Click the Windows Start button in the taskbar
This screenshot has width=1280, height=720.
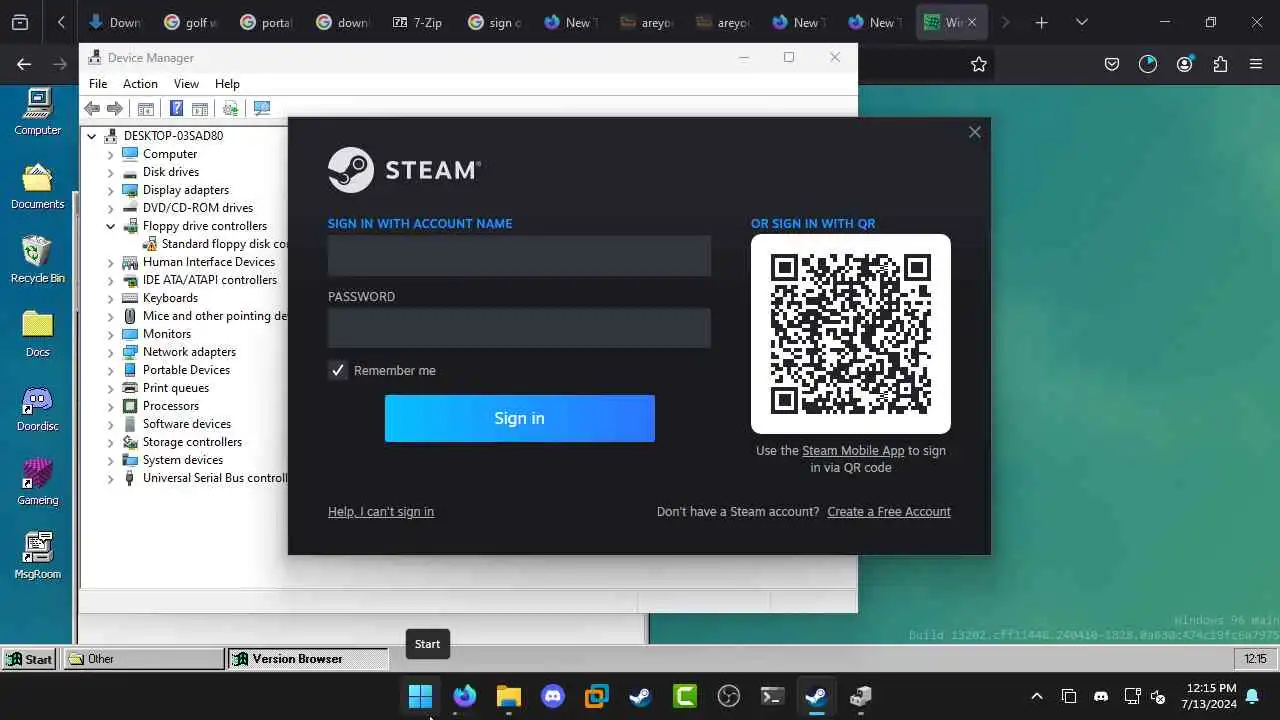[421, 696]
